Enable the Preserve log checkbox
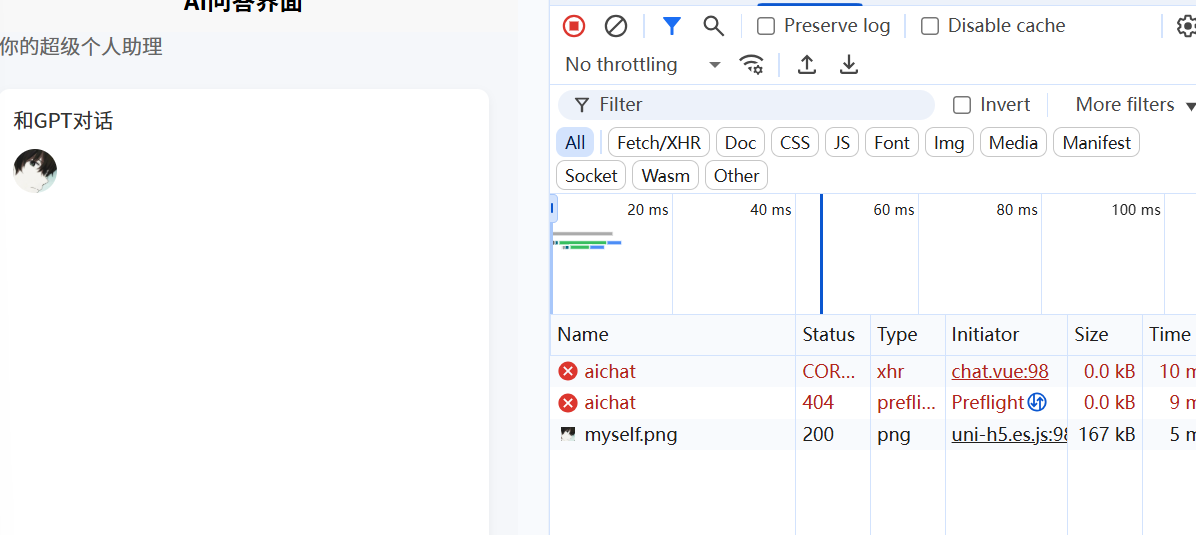 (766, 26)
